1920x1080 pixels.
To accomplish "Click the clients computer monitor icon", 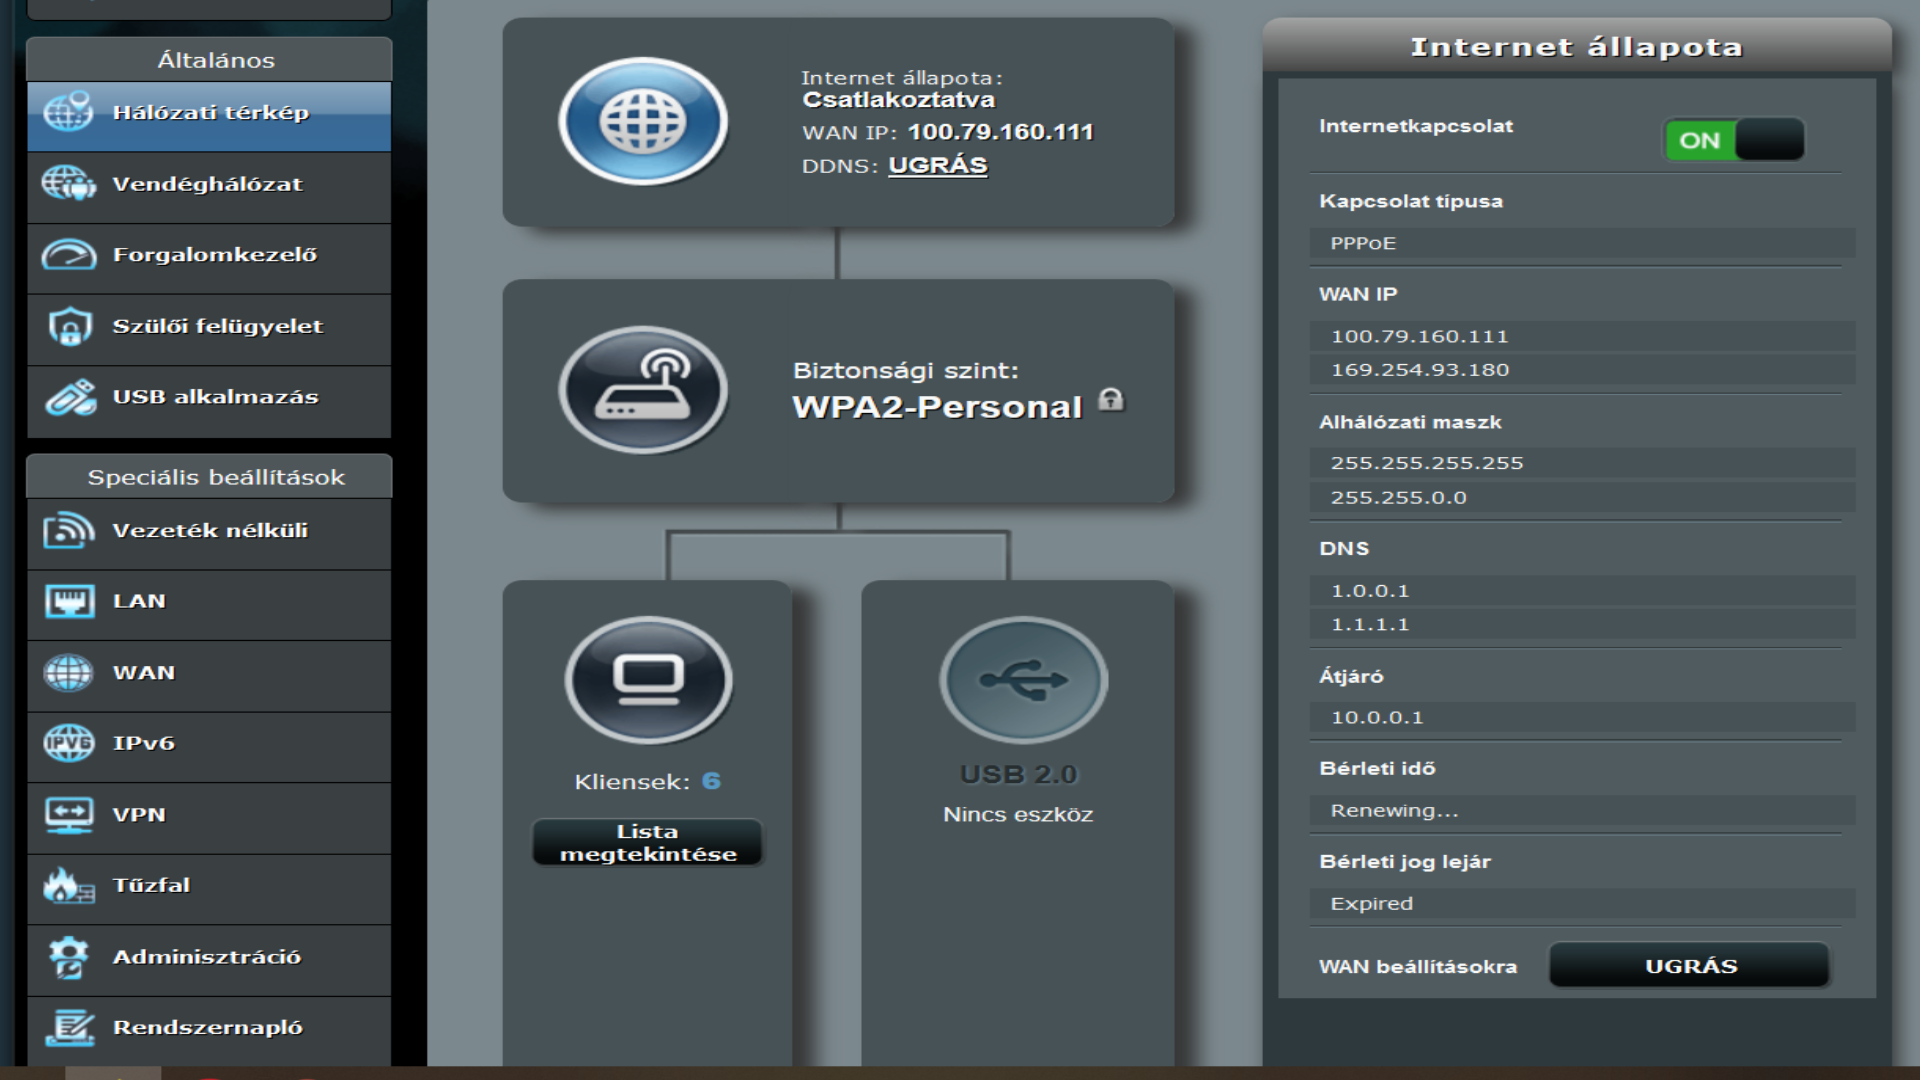I will [x=648, y=680].
